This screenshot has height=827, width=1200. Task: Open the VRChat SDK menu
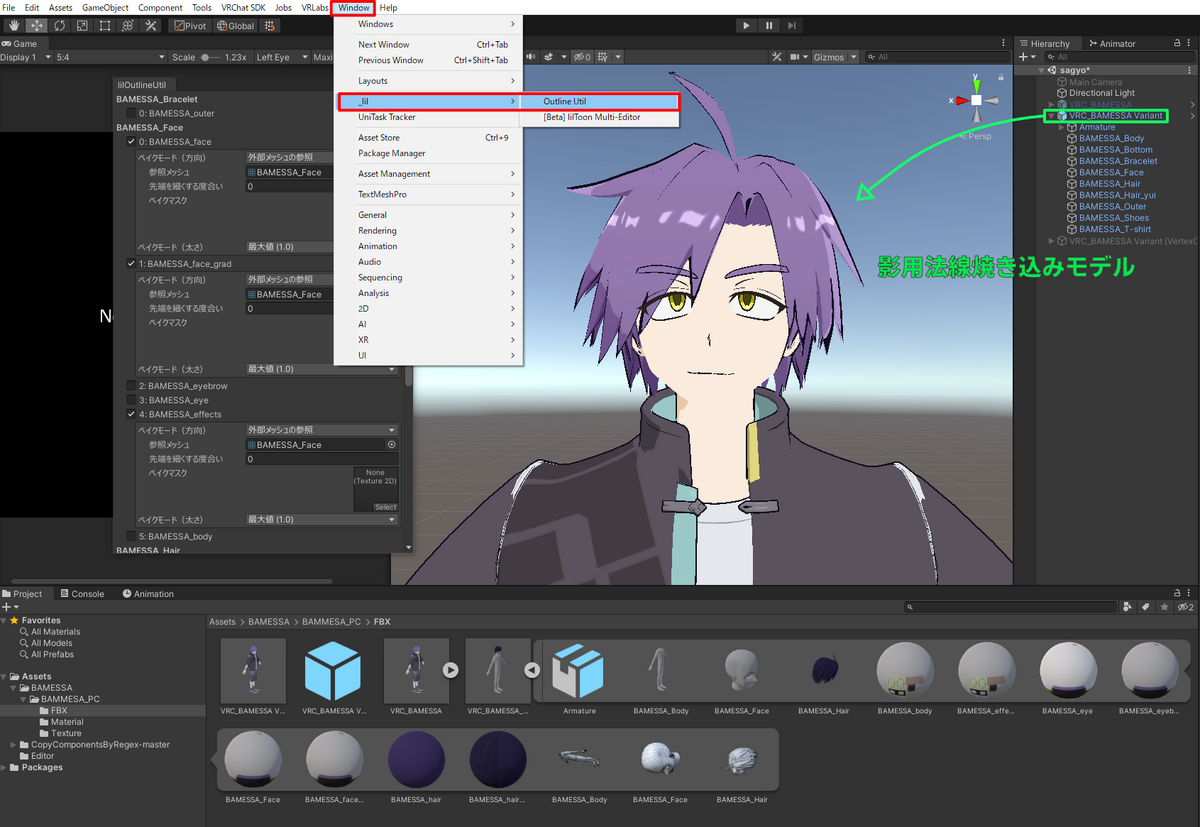[x=243, y=7]
